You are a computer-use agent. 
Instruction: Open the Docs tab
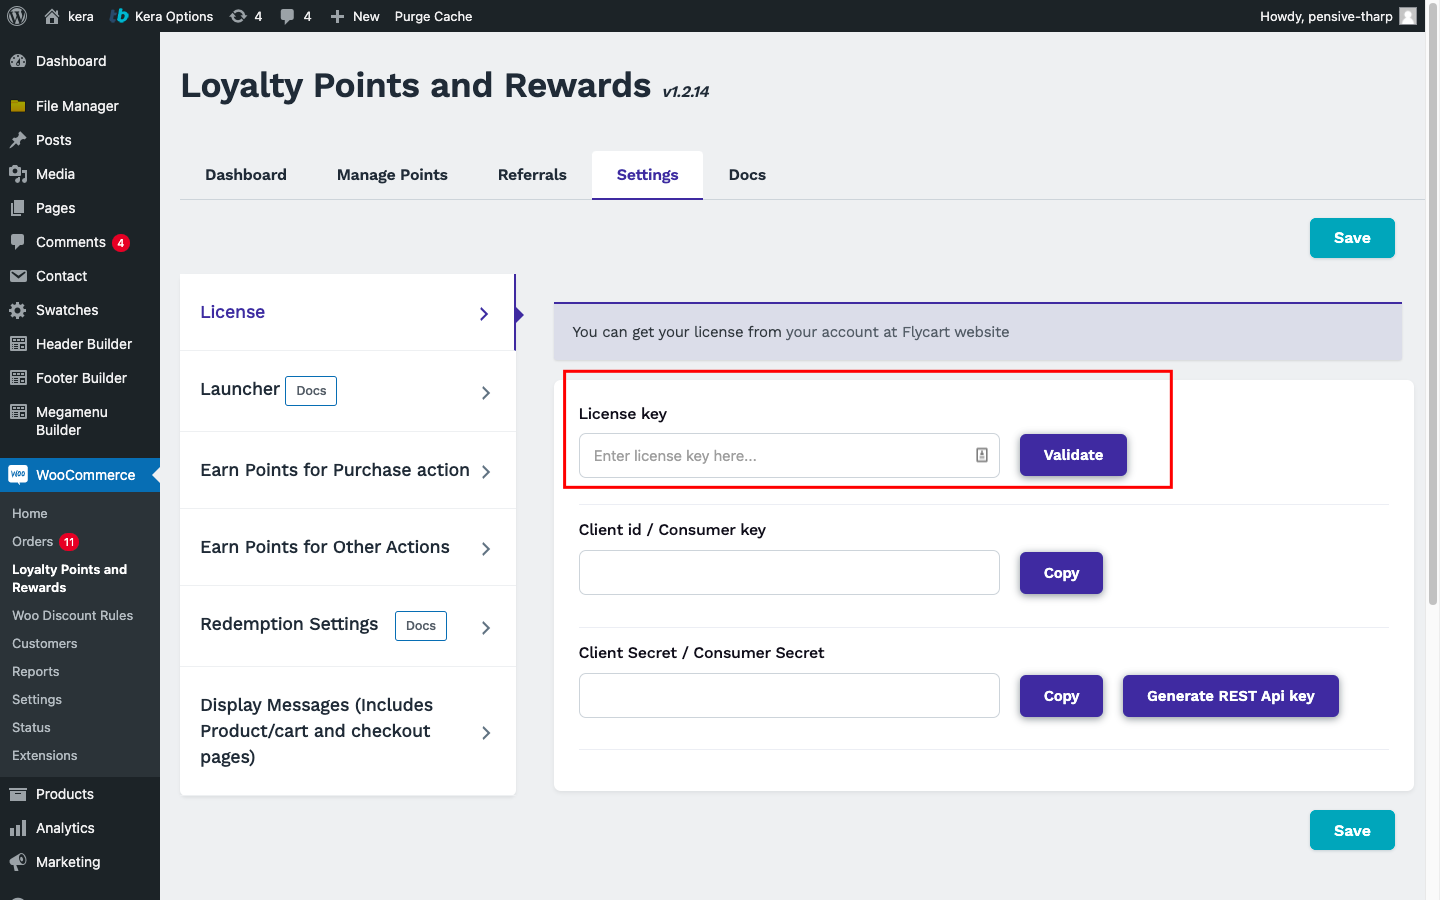pos(747,175)
